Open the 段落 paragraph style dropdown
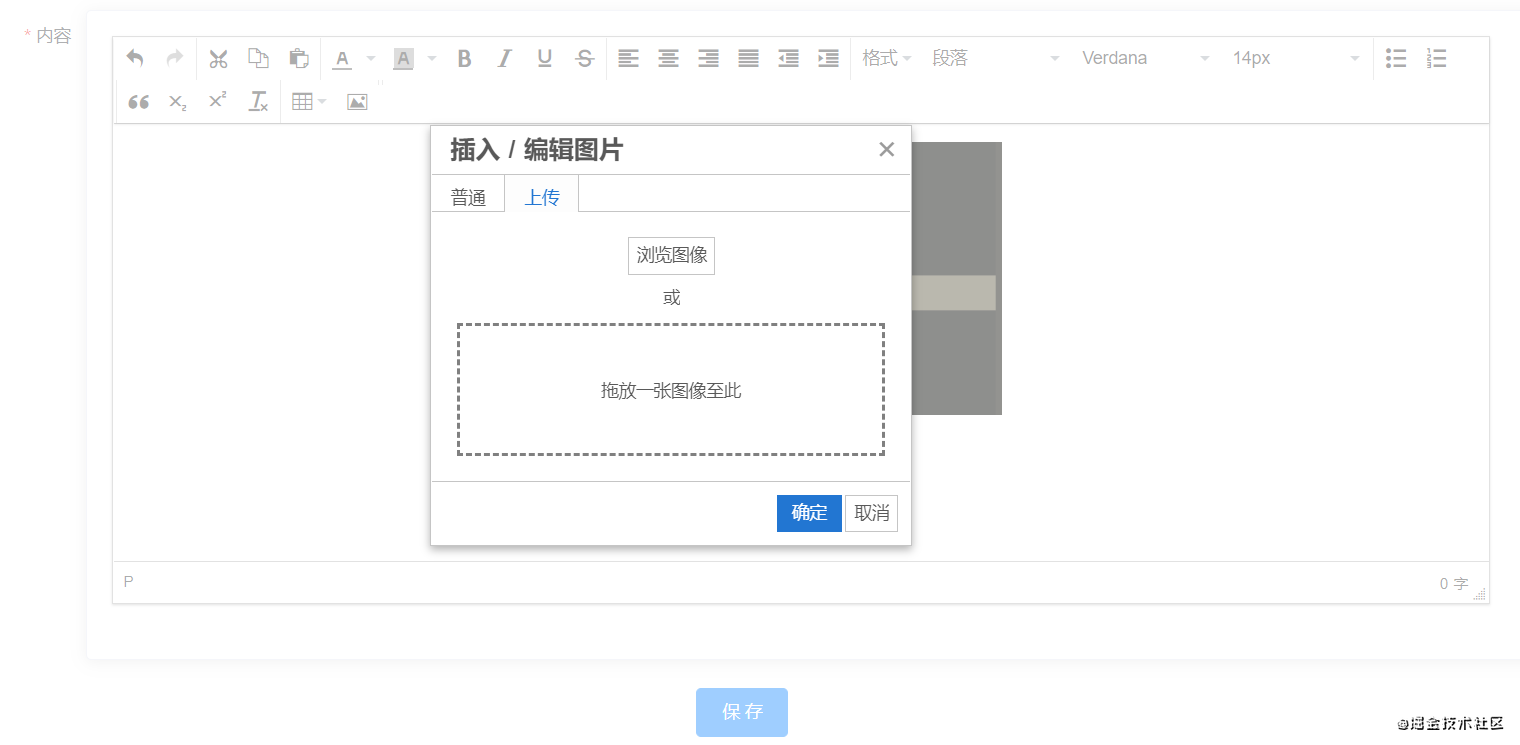The width and height of the screenshot is (1520, 745). 994,58
